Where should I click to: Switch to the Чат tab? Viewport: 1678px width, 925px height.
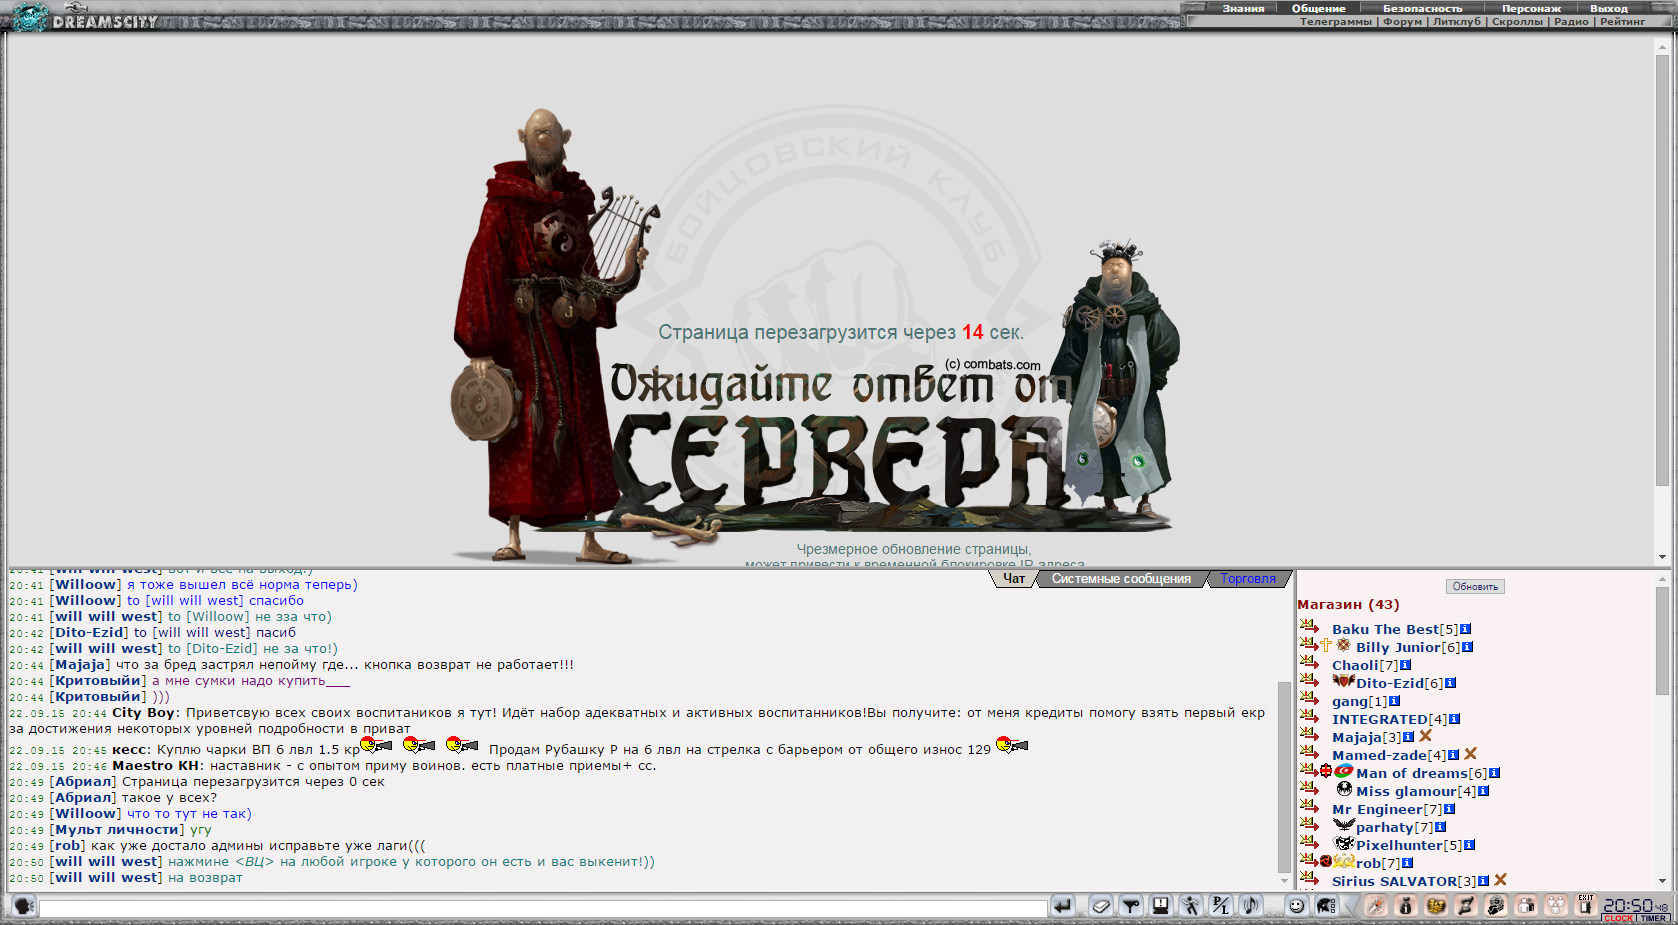1014,579
